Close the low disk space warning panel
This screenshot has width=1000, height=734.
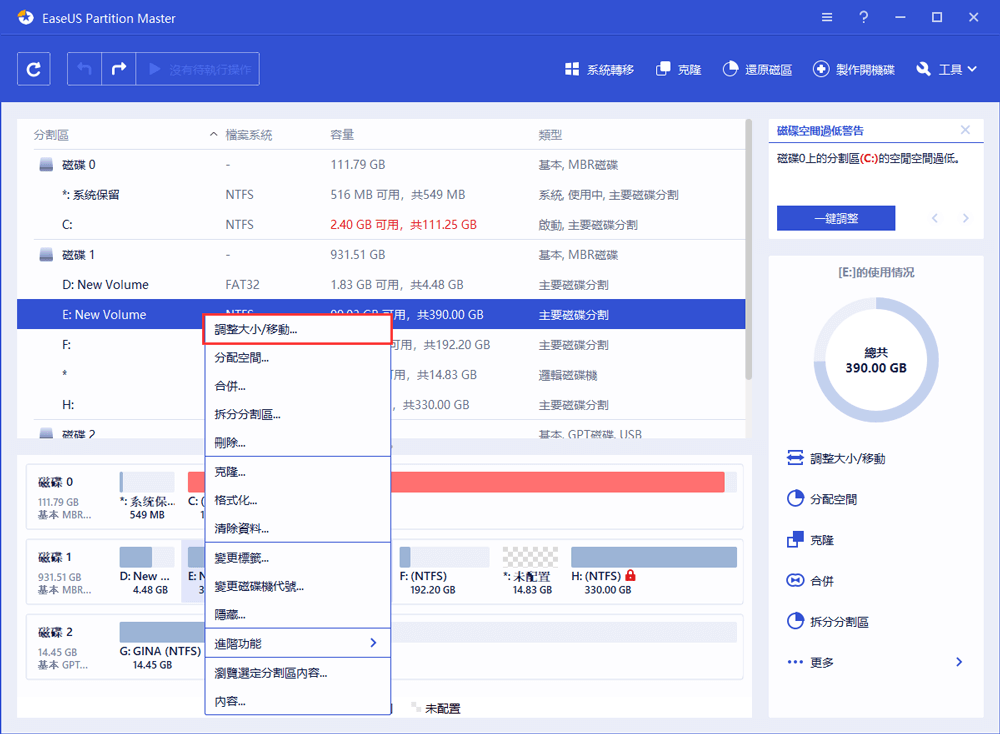click(965, 130)
